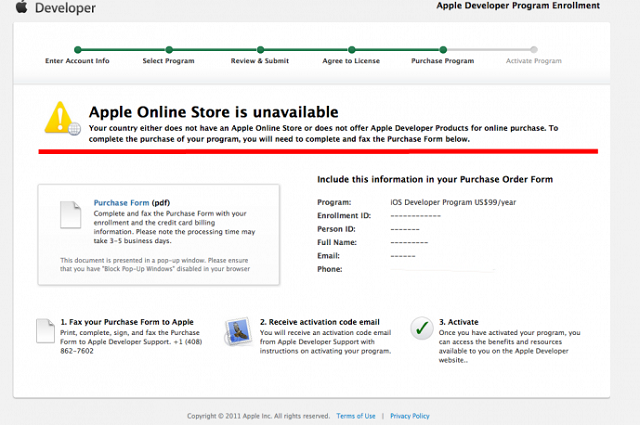Click the 1. Fax your Purchase Form heading

click(127, 322)
